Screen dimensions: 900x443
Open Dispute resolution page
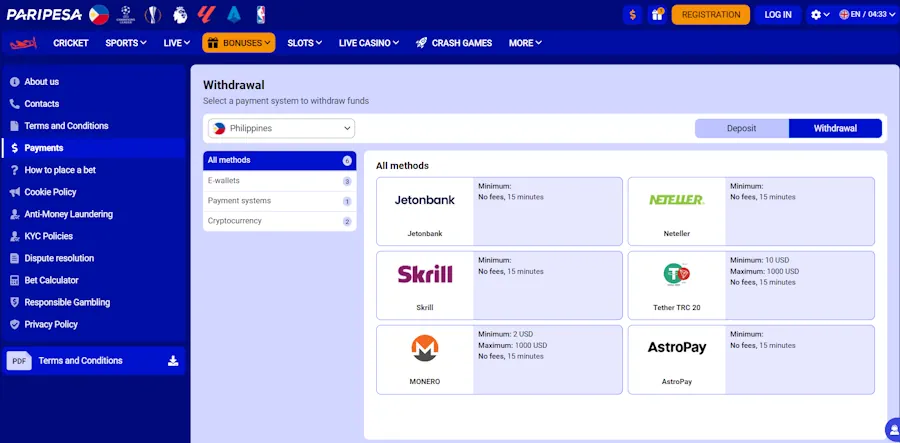(93, 258)
